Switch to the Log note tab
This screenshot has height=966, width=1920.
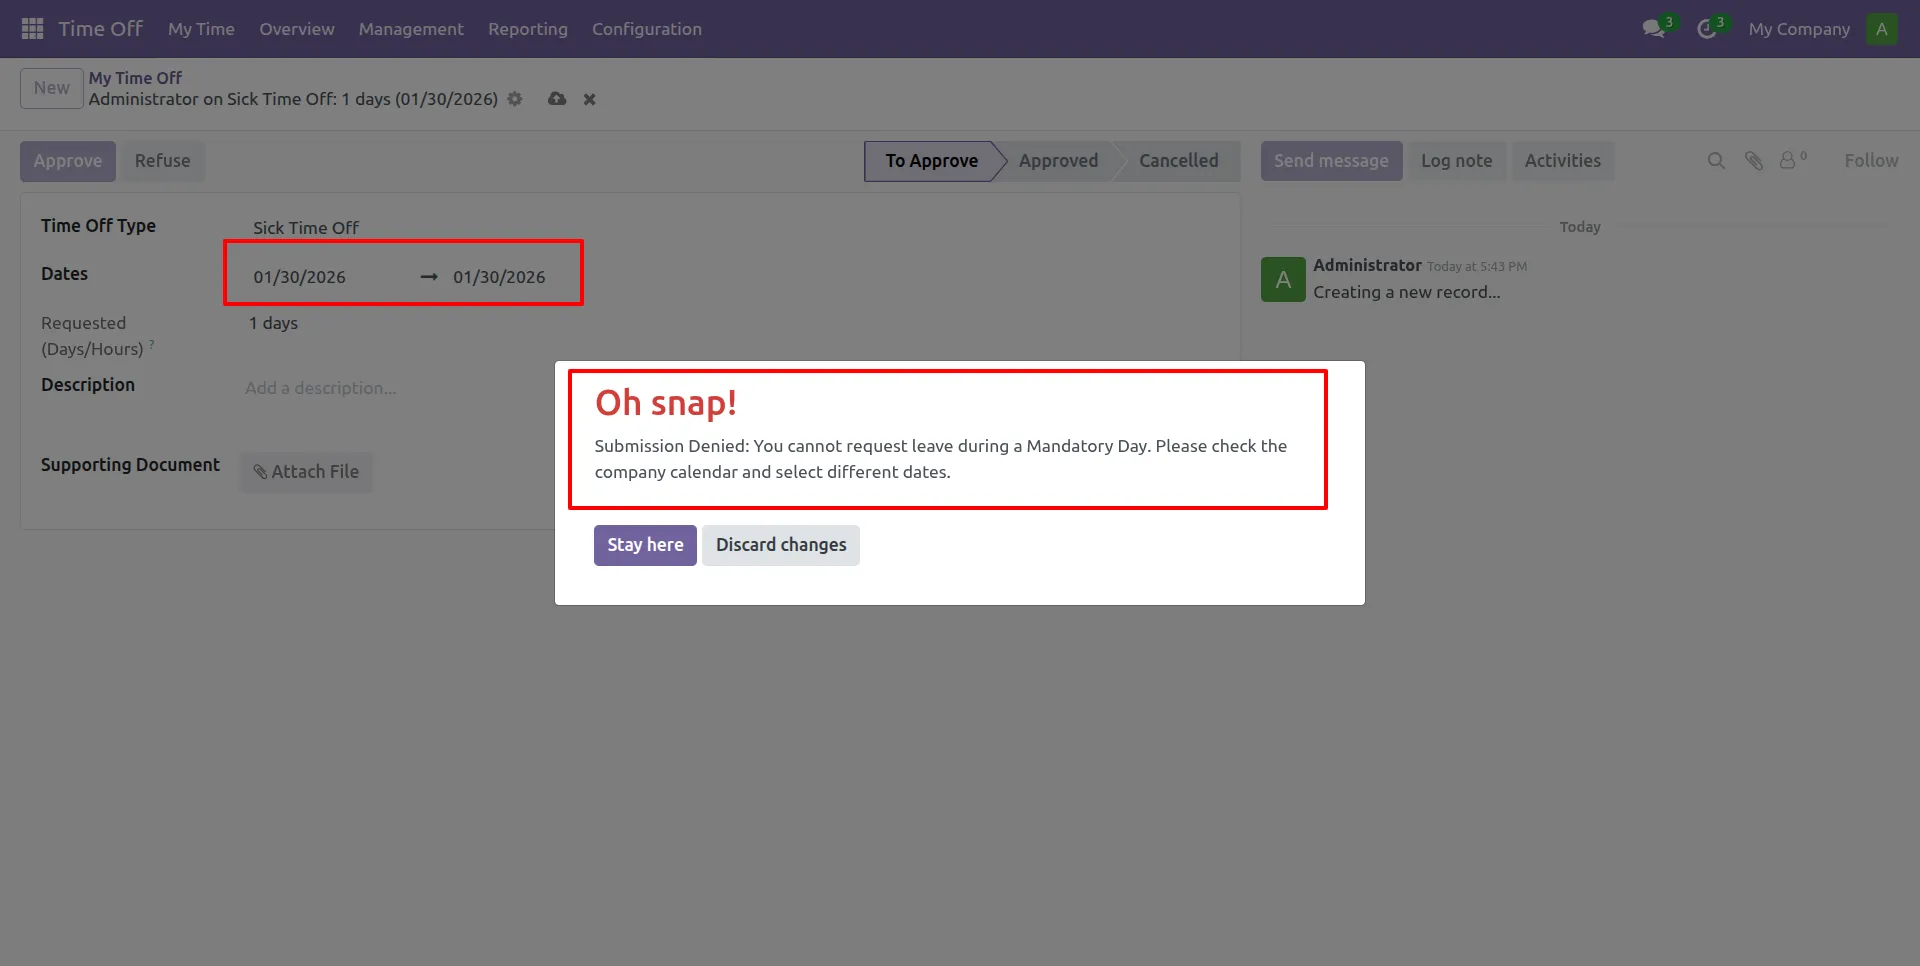(x=1457, y=160)
